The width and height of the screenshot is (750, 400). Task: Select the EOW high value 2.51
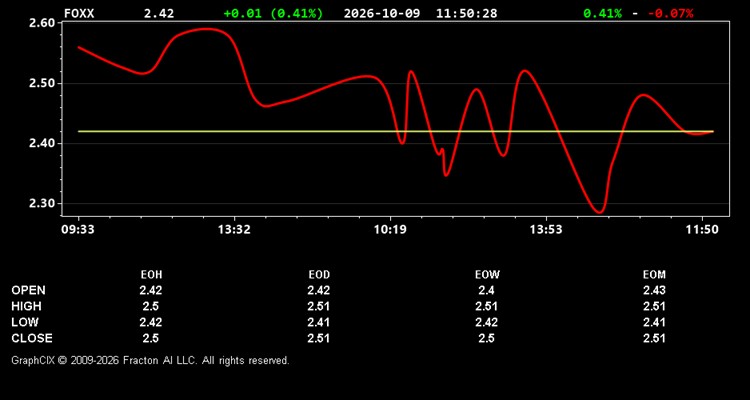486,306
